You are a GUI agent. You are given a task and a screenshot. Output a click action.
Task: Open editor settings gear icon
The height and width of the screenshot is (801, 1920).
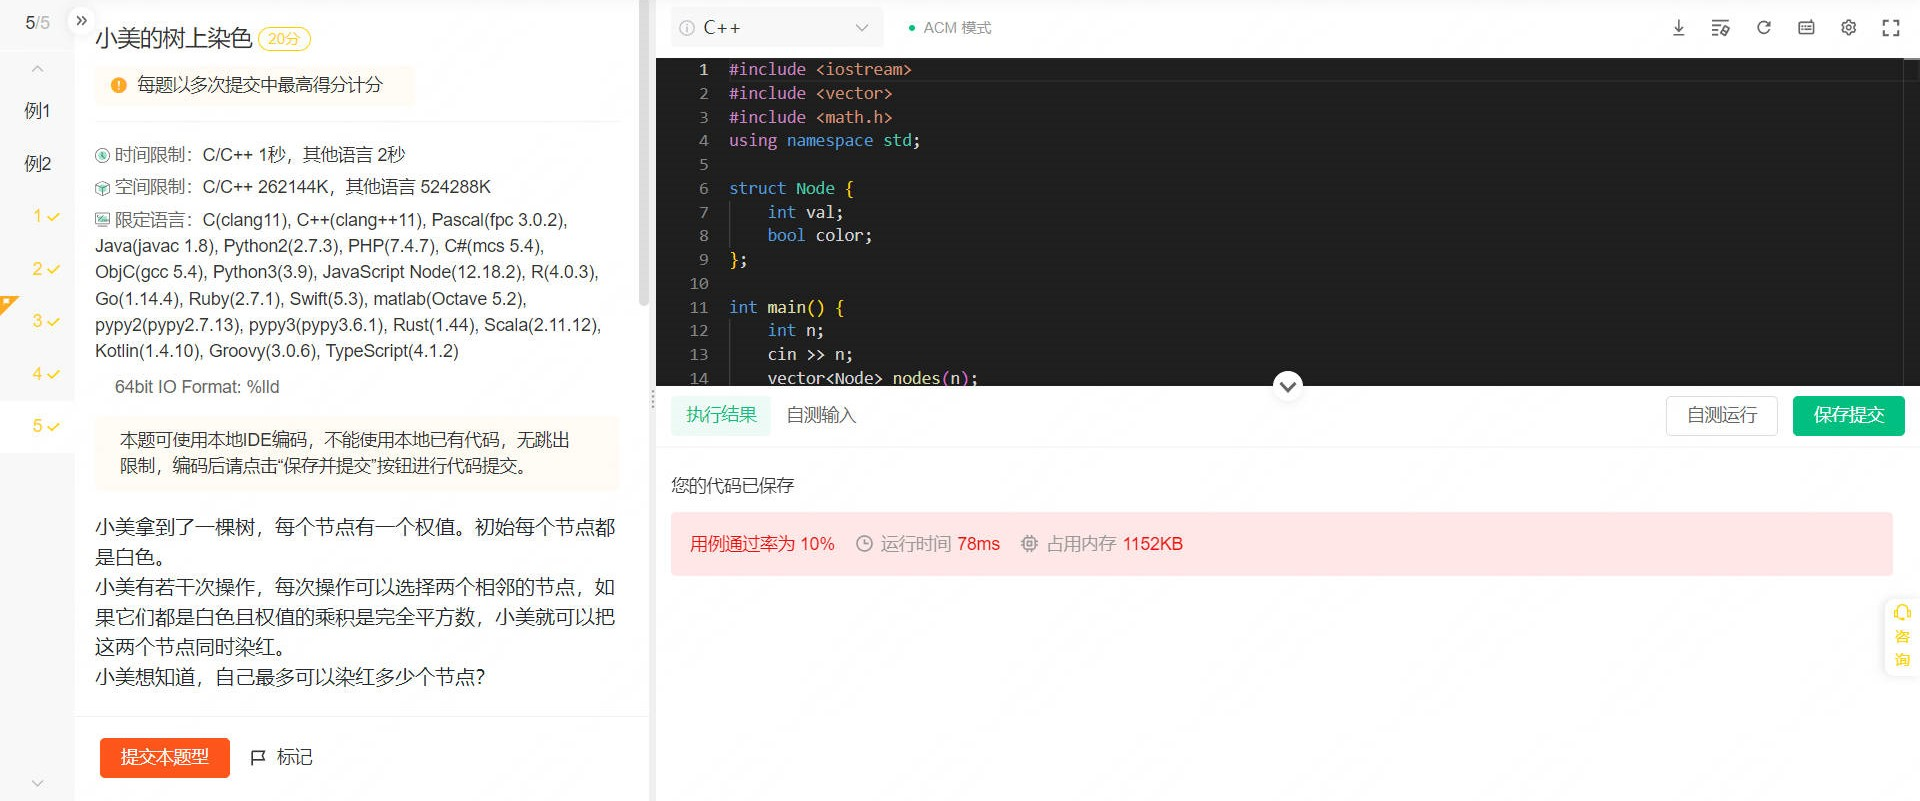pos(1849,28)
